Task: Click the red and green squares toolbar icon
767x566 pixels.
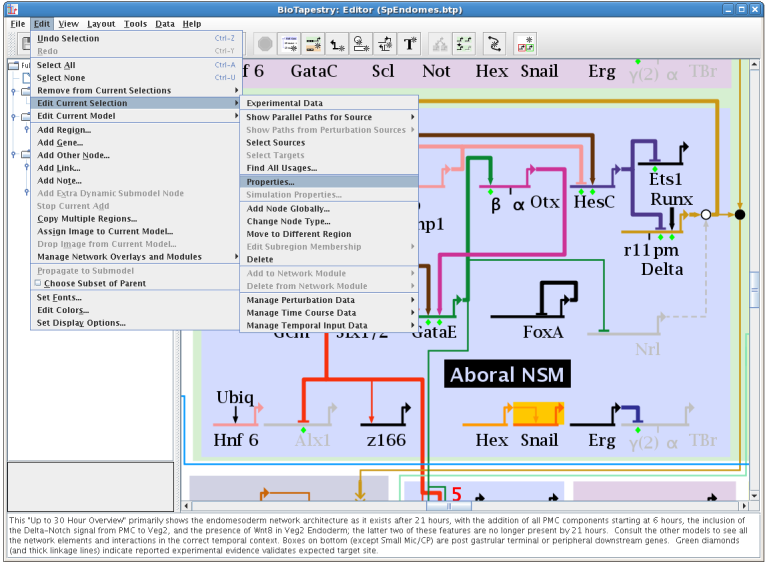Action: (524, 43)
